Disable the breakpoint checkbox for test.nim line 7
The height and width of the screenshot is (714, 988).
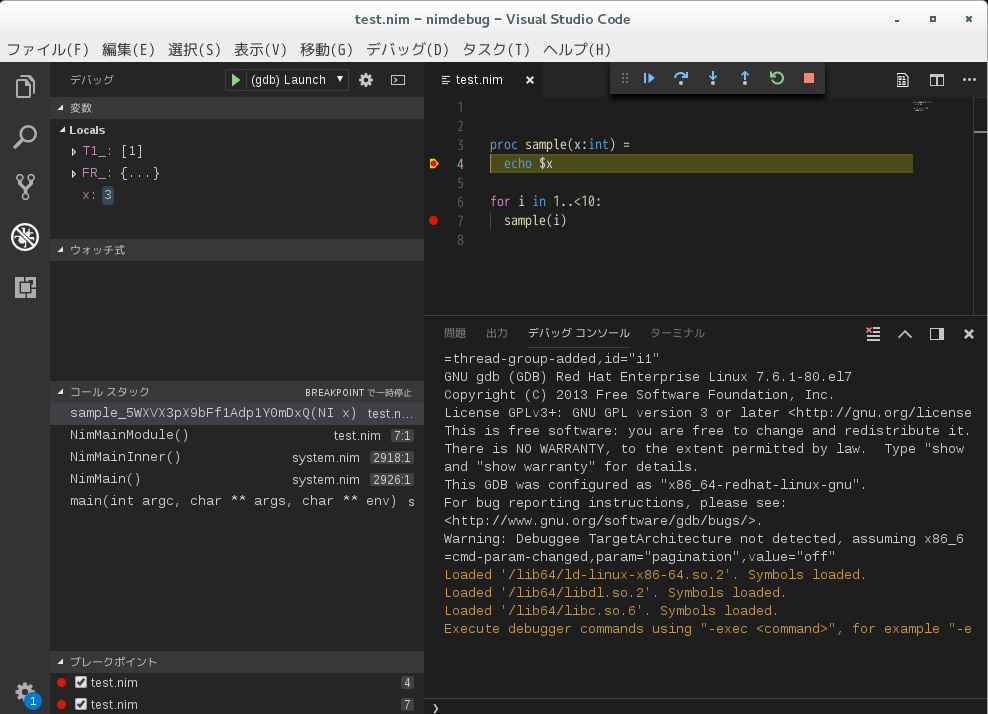(81, 704)
